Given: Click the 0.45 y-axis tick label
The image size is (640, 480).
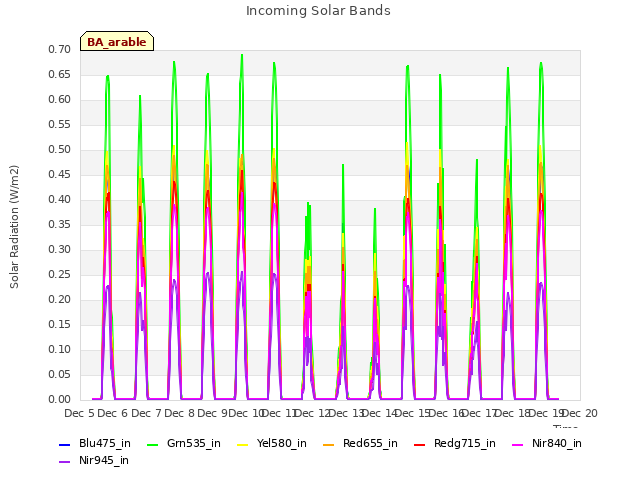Looking at the screenshot, I should tap(60, 174).
